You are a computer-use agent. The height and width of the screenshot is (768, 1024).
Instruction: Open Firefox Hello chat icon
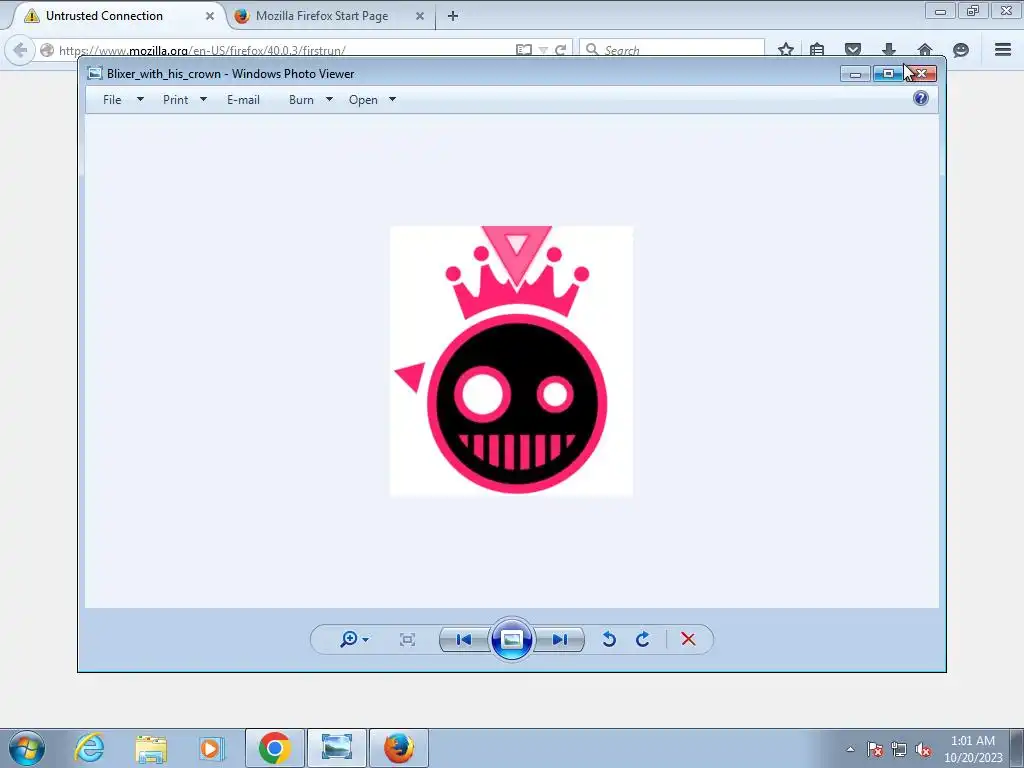[x=961, y=50]
